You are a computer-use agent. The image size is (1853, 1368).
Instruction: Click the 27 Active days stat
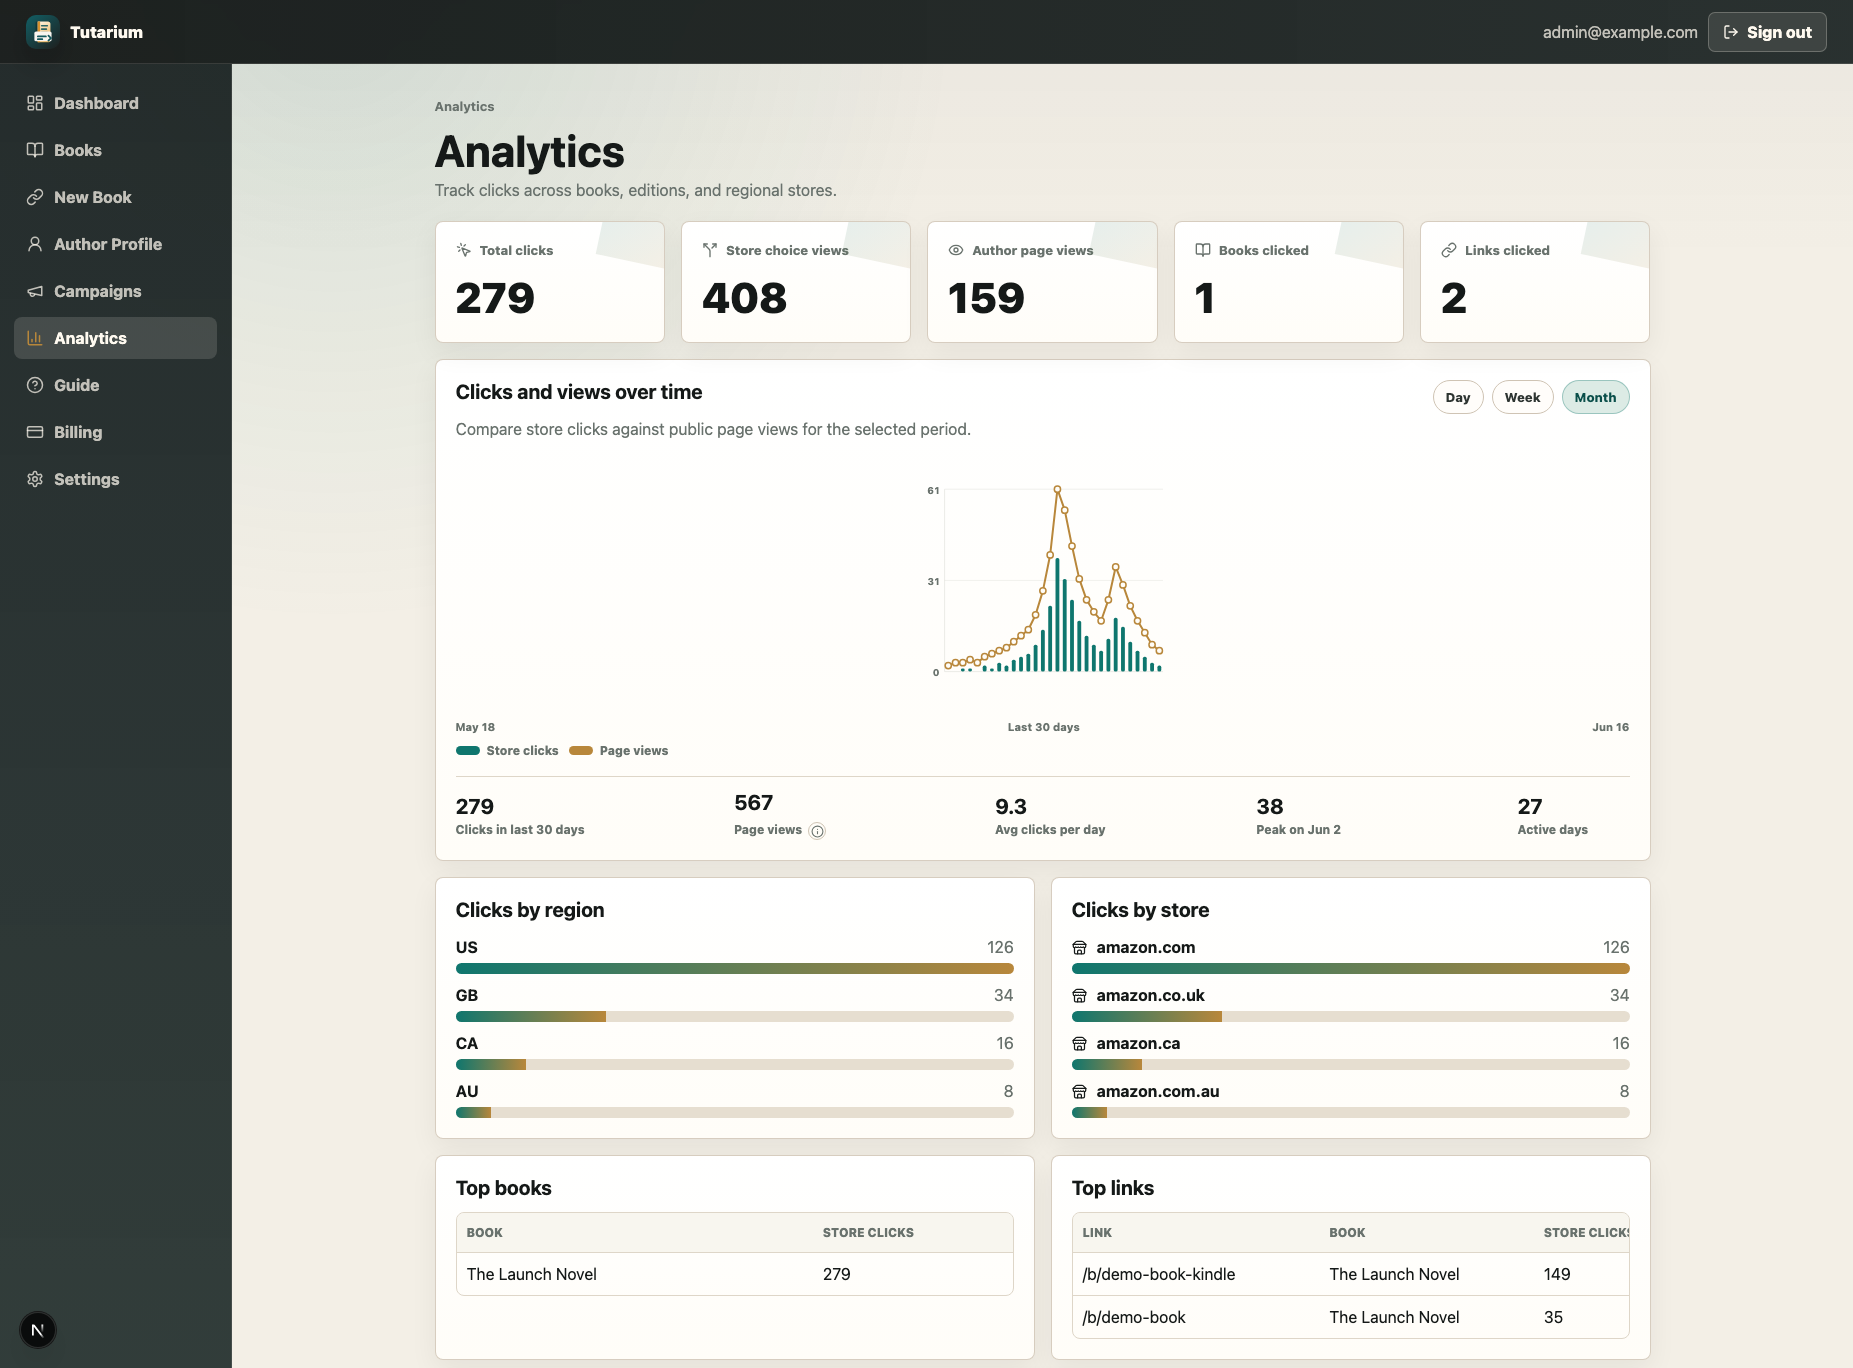1552,816
